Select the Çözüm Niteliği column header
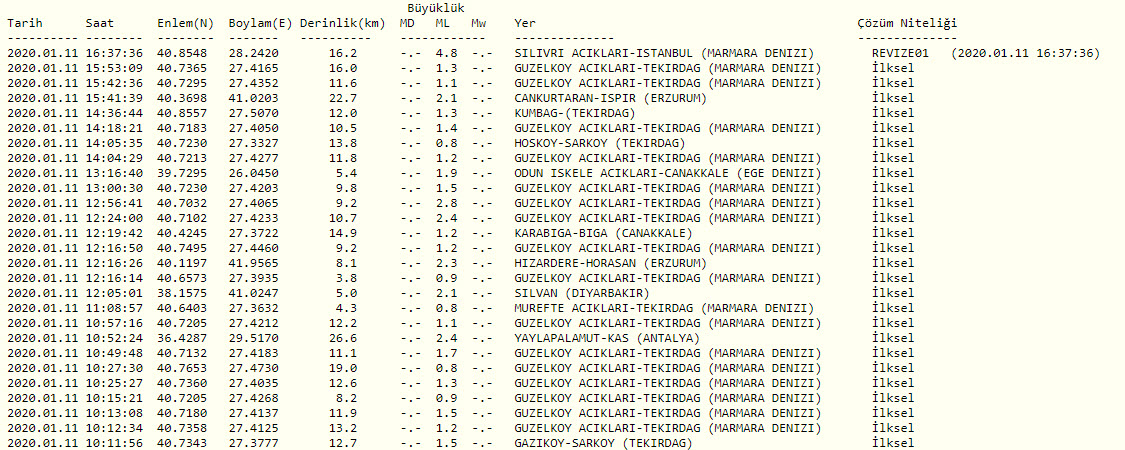Screen dimensions: 1125x450 (907, 22)
